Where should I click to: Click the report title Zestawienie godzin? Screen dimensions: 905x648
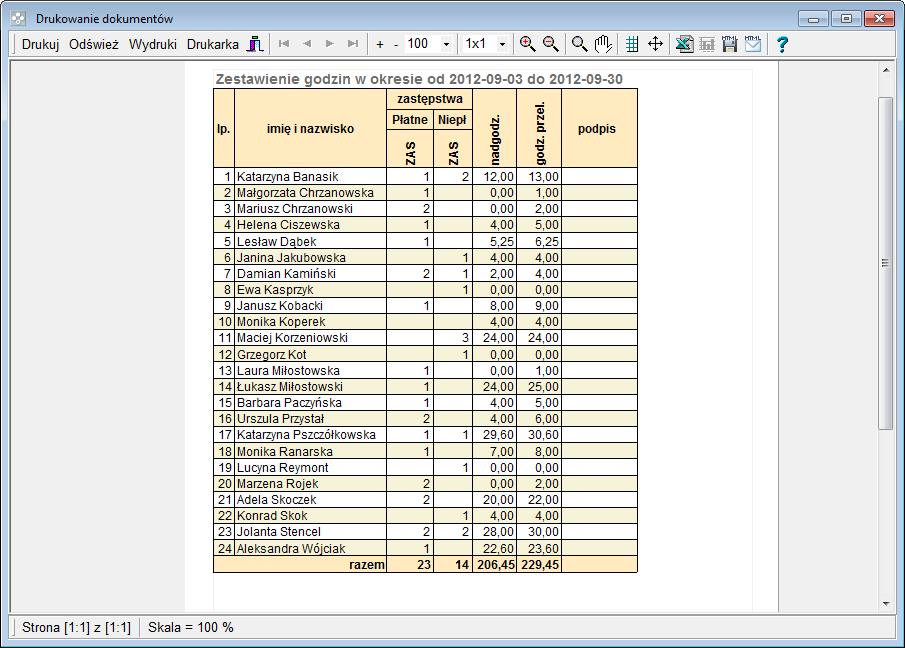tap(419, 79)
